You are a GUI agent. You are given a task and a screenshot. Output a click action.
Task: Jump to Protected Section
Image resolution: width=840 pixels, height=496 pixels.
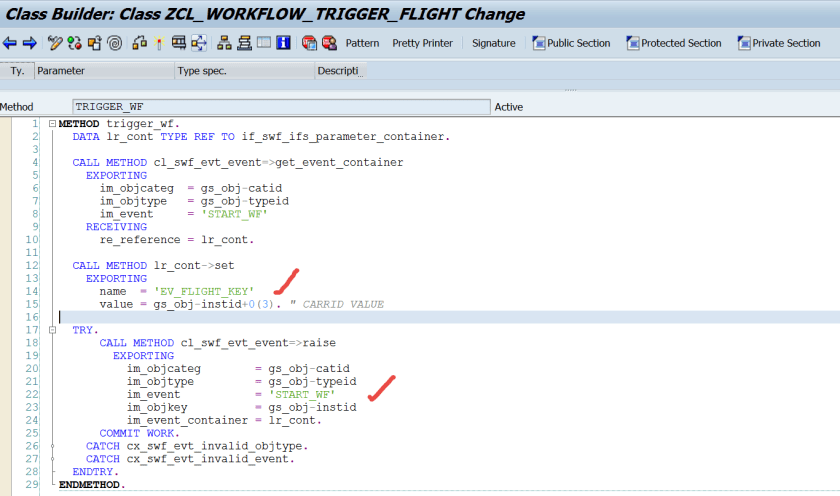pyautogui.click(x=674, y=43)
